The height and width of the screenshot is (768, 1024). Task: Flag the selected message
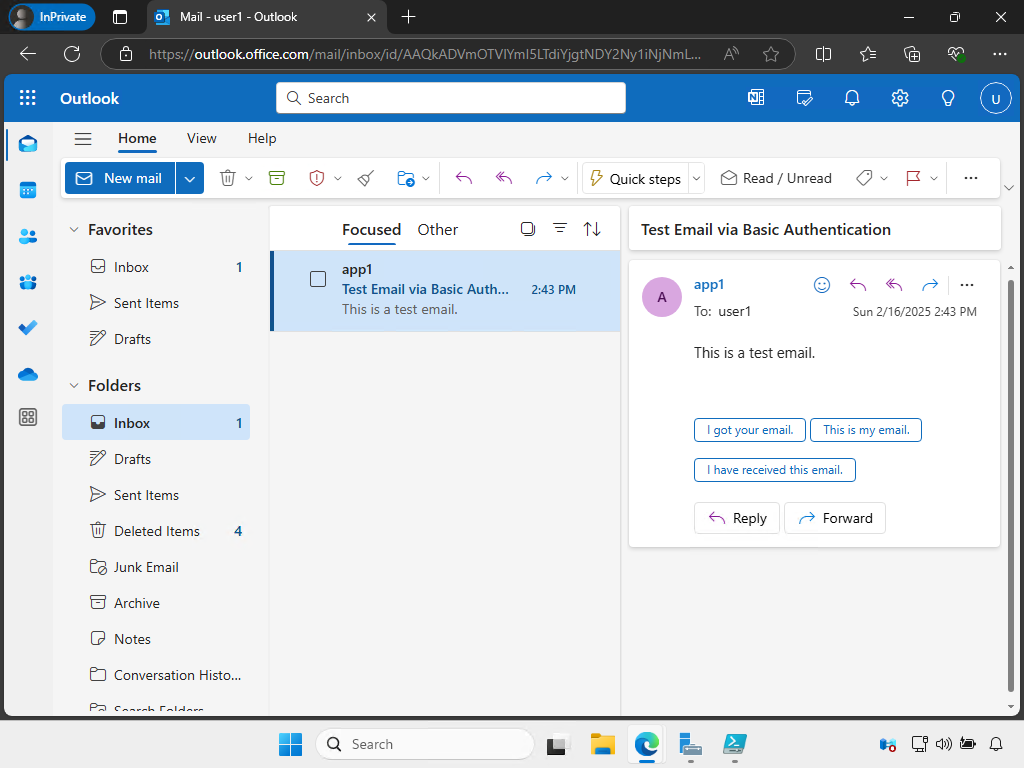(x=913, y=178)
